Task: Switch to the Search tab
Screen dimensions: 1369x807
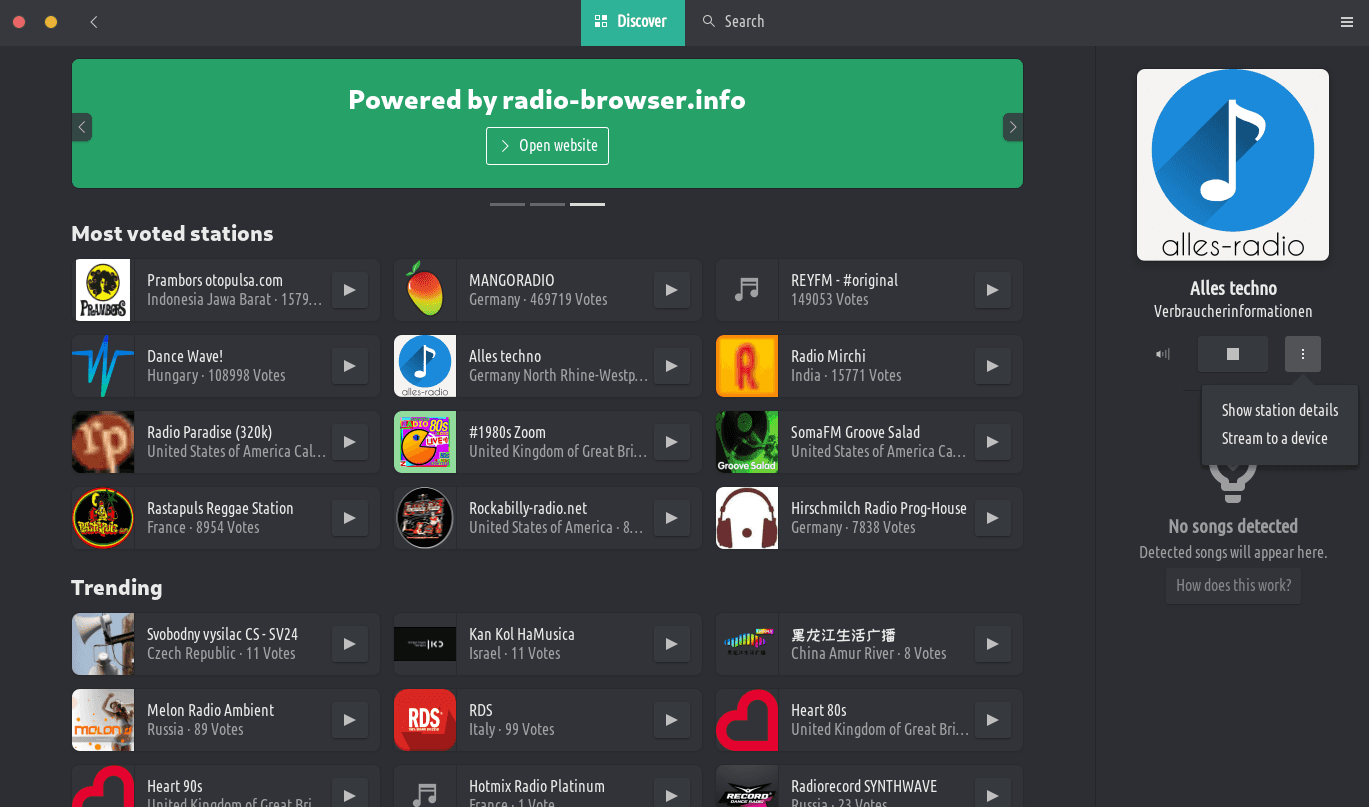Action: pyautogui.click(x=733, y=22)
